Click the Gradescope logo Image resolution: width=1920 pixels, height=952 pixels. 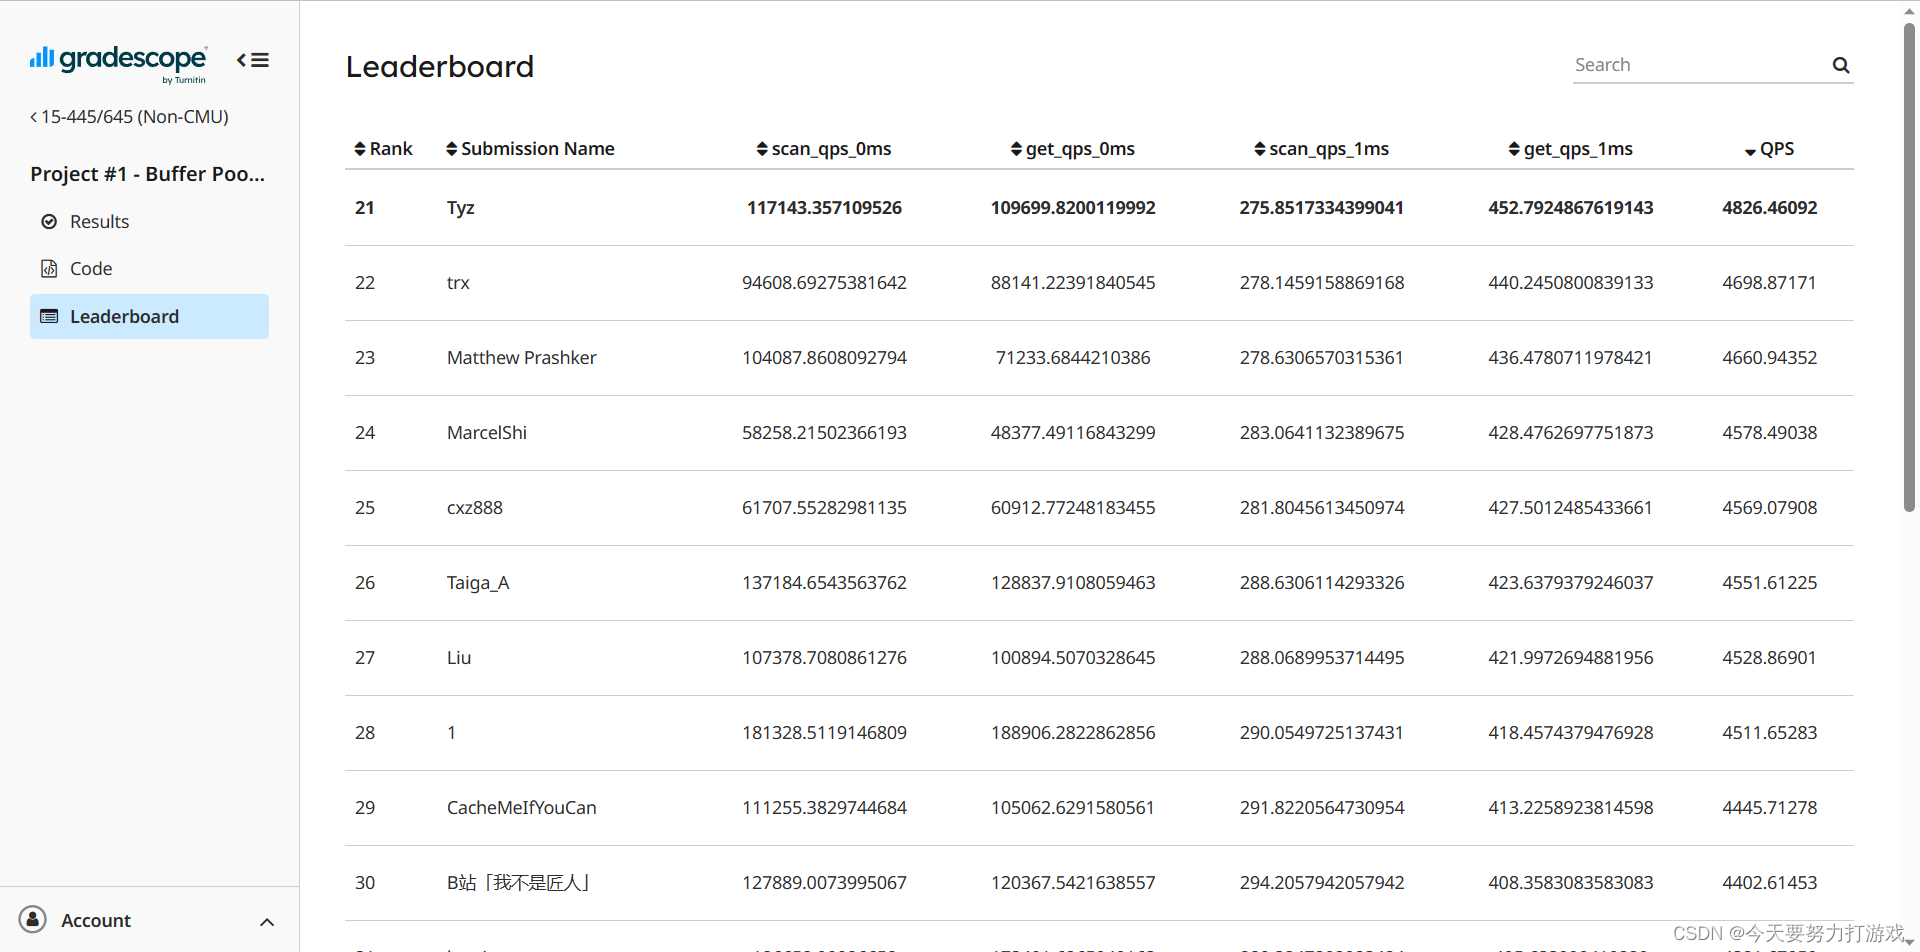click(x=118, y=63)
